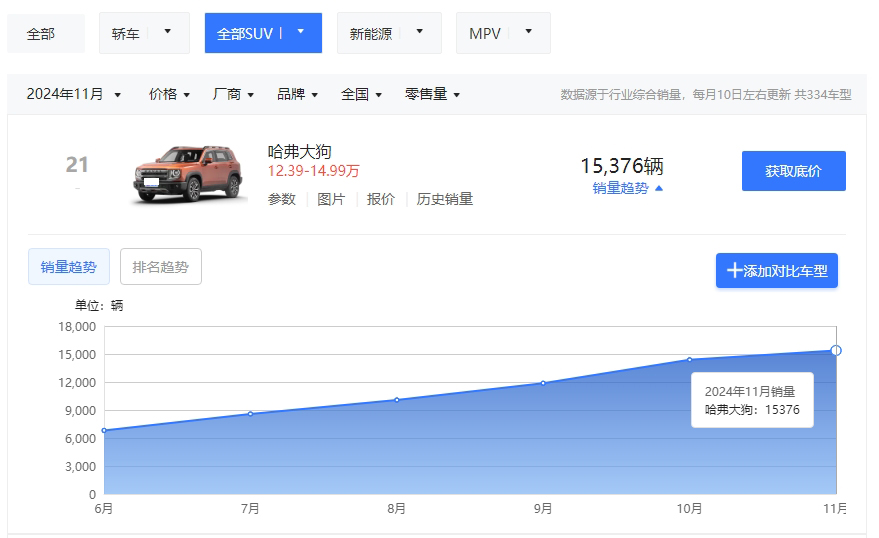Screen dimensions: 879x538
Task: Open the 厂商 filter dropdown
Action: click(x=233, y=94)
